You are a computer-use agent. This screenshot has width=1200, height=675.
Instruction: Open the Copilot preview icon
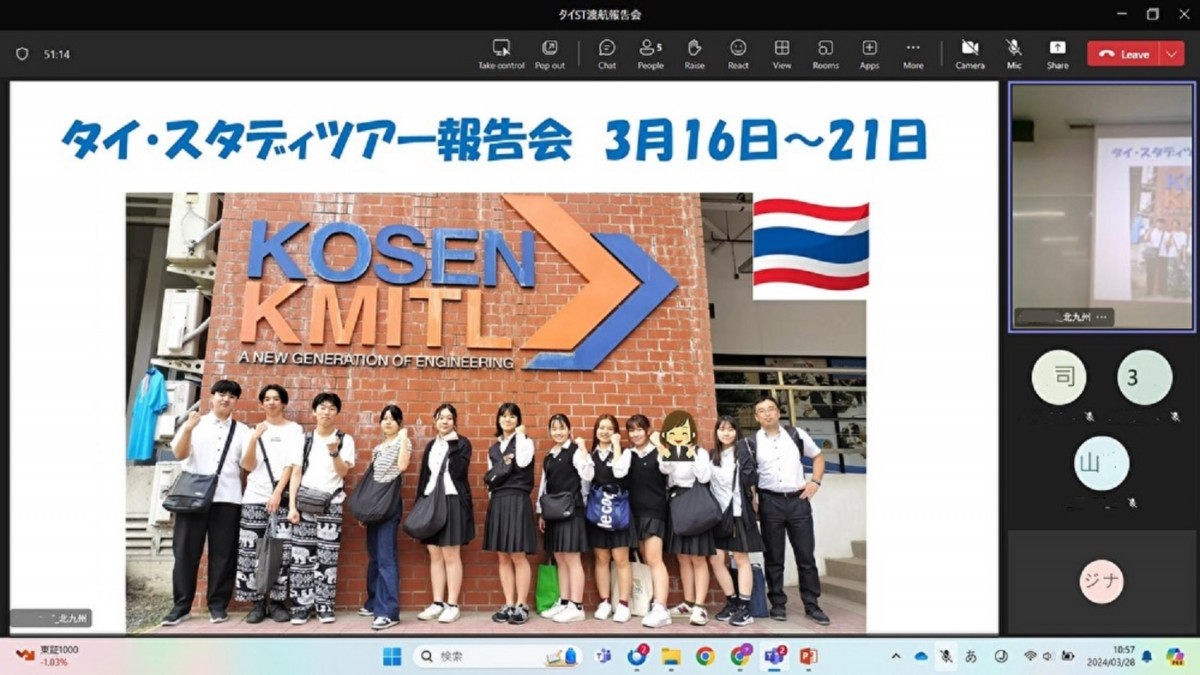[1175, 656]
